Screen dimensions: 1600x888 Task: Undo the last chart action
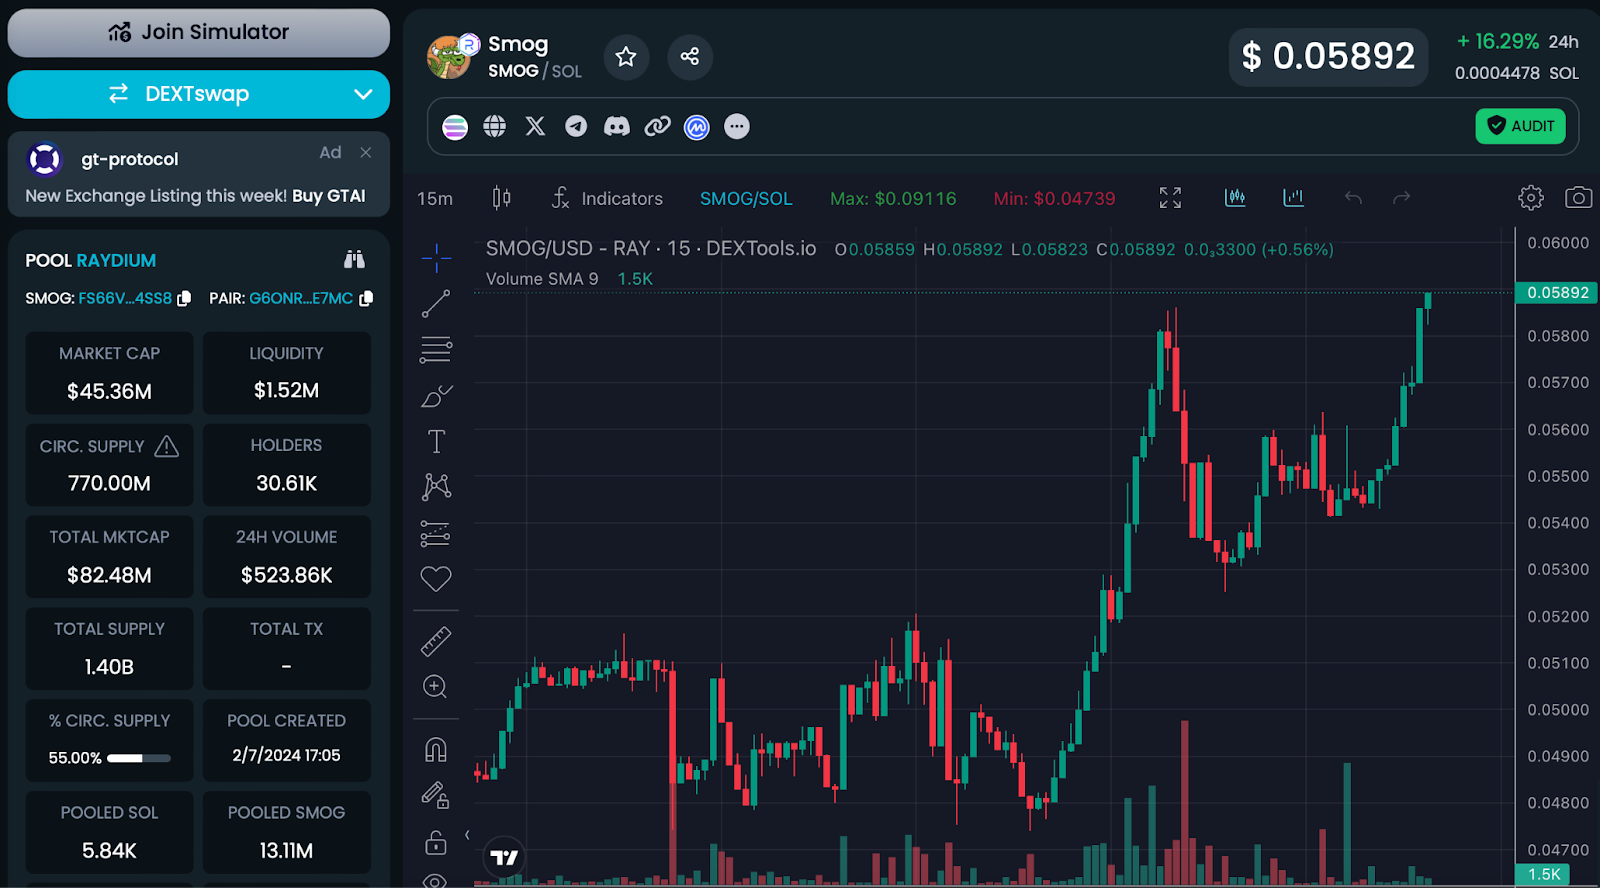(1353, 198)
